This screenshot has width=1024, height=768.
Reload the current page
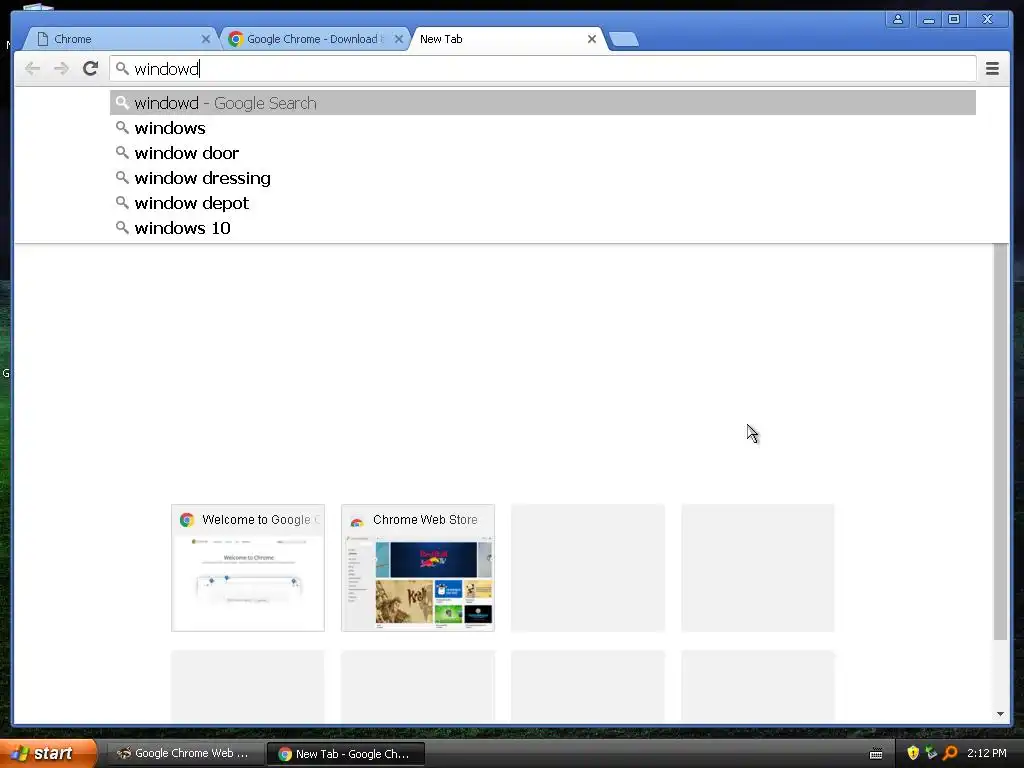pyautogui.click(x=90, y=69)
